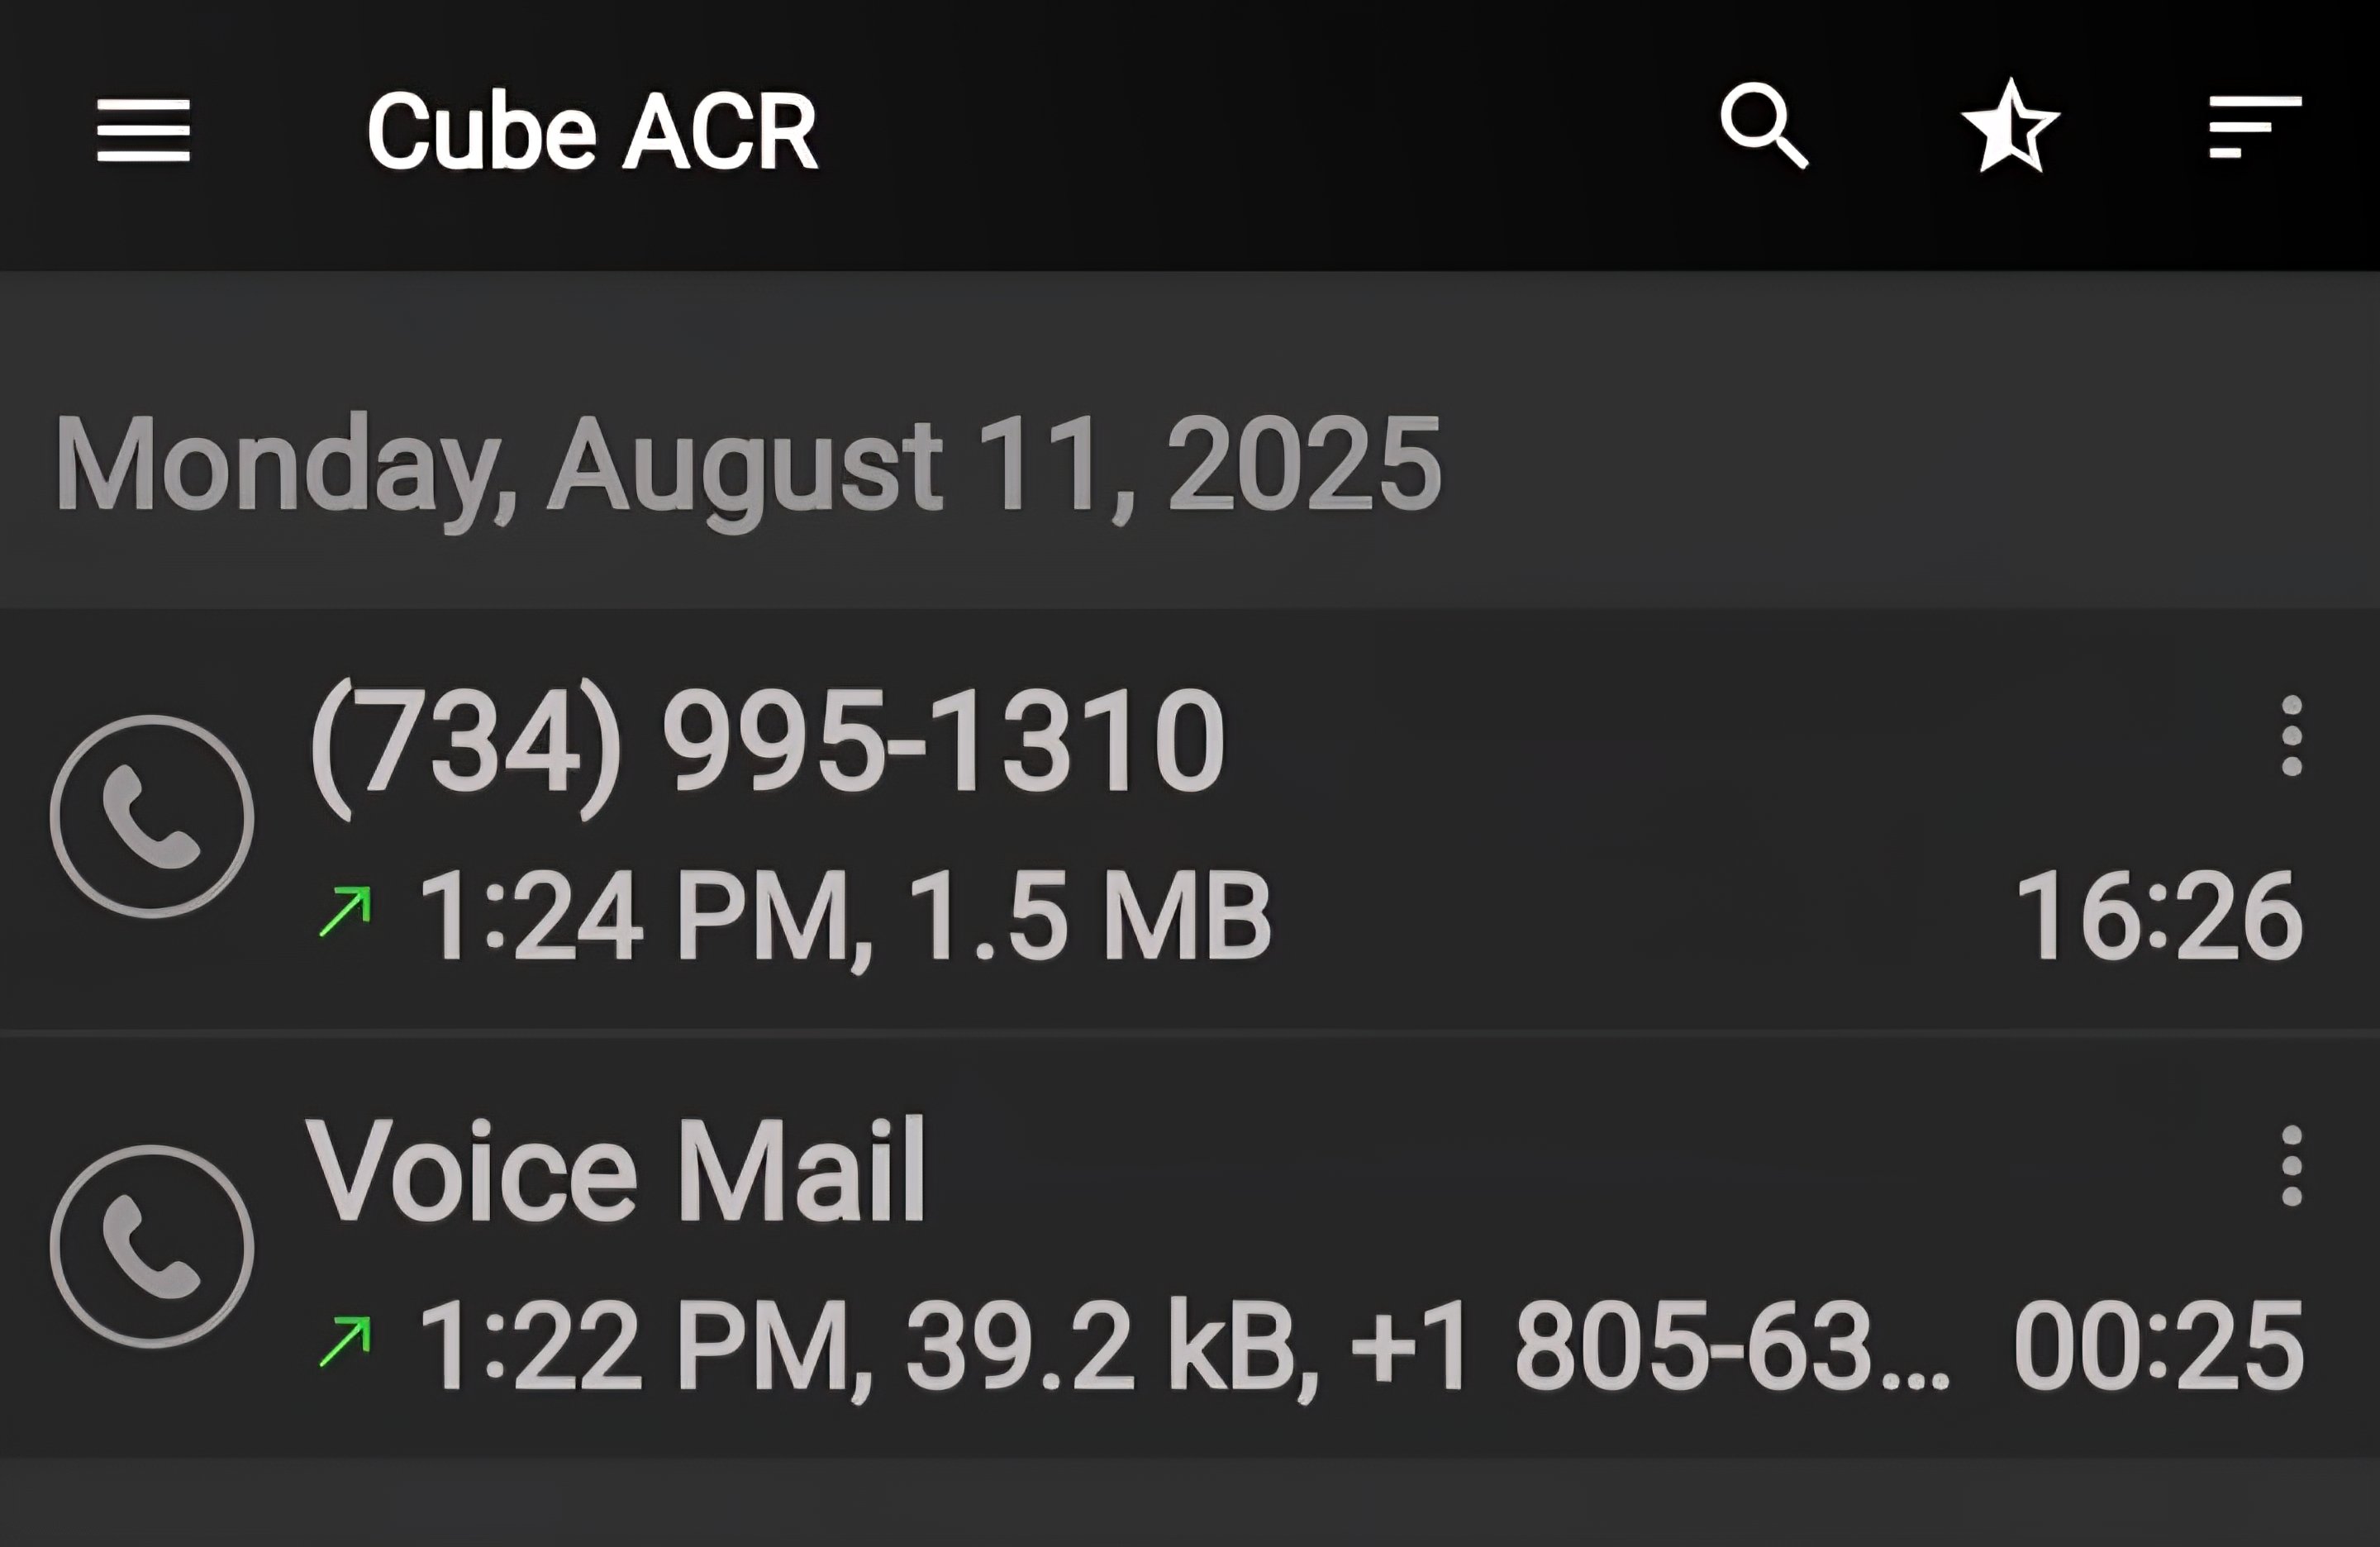Open the sort and filter options
The image size is (2380, 1547).
2255,127
